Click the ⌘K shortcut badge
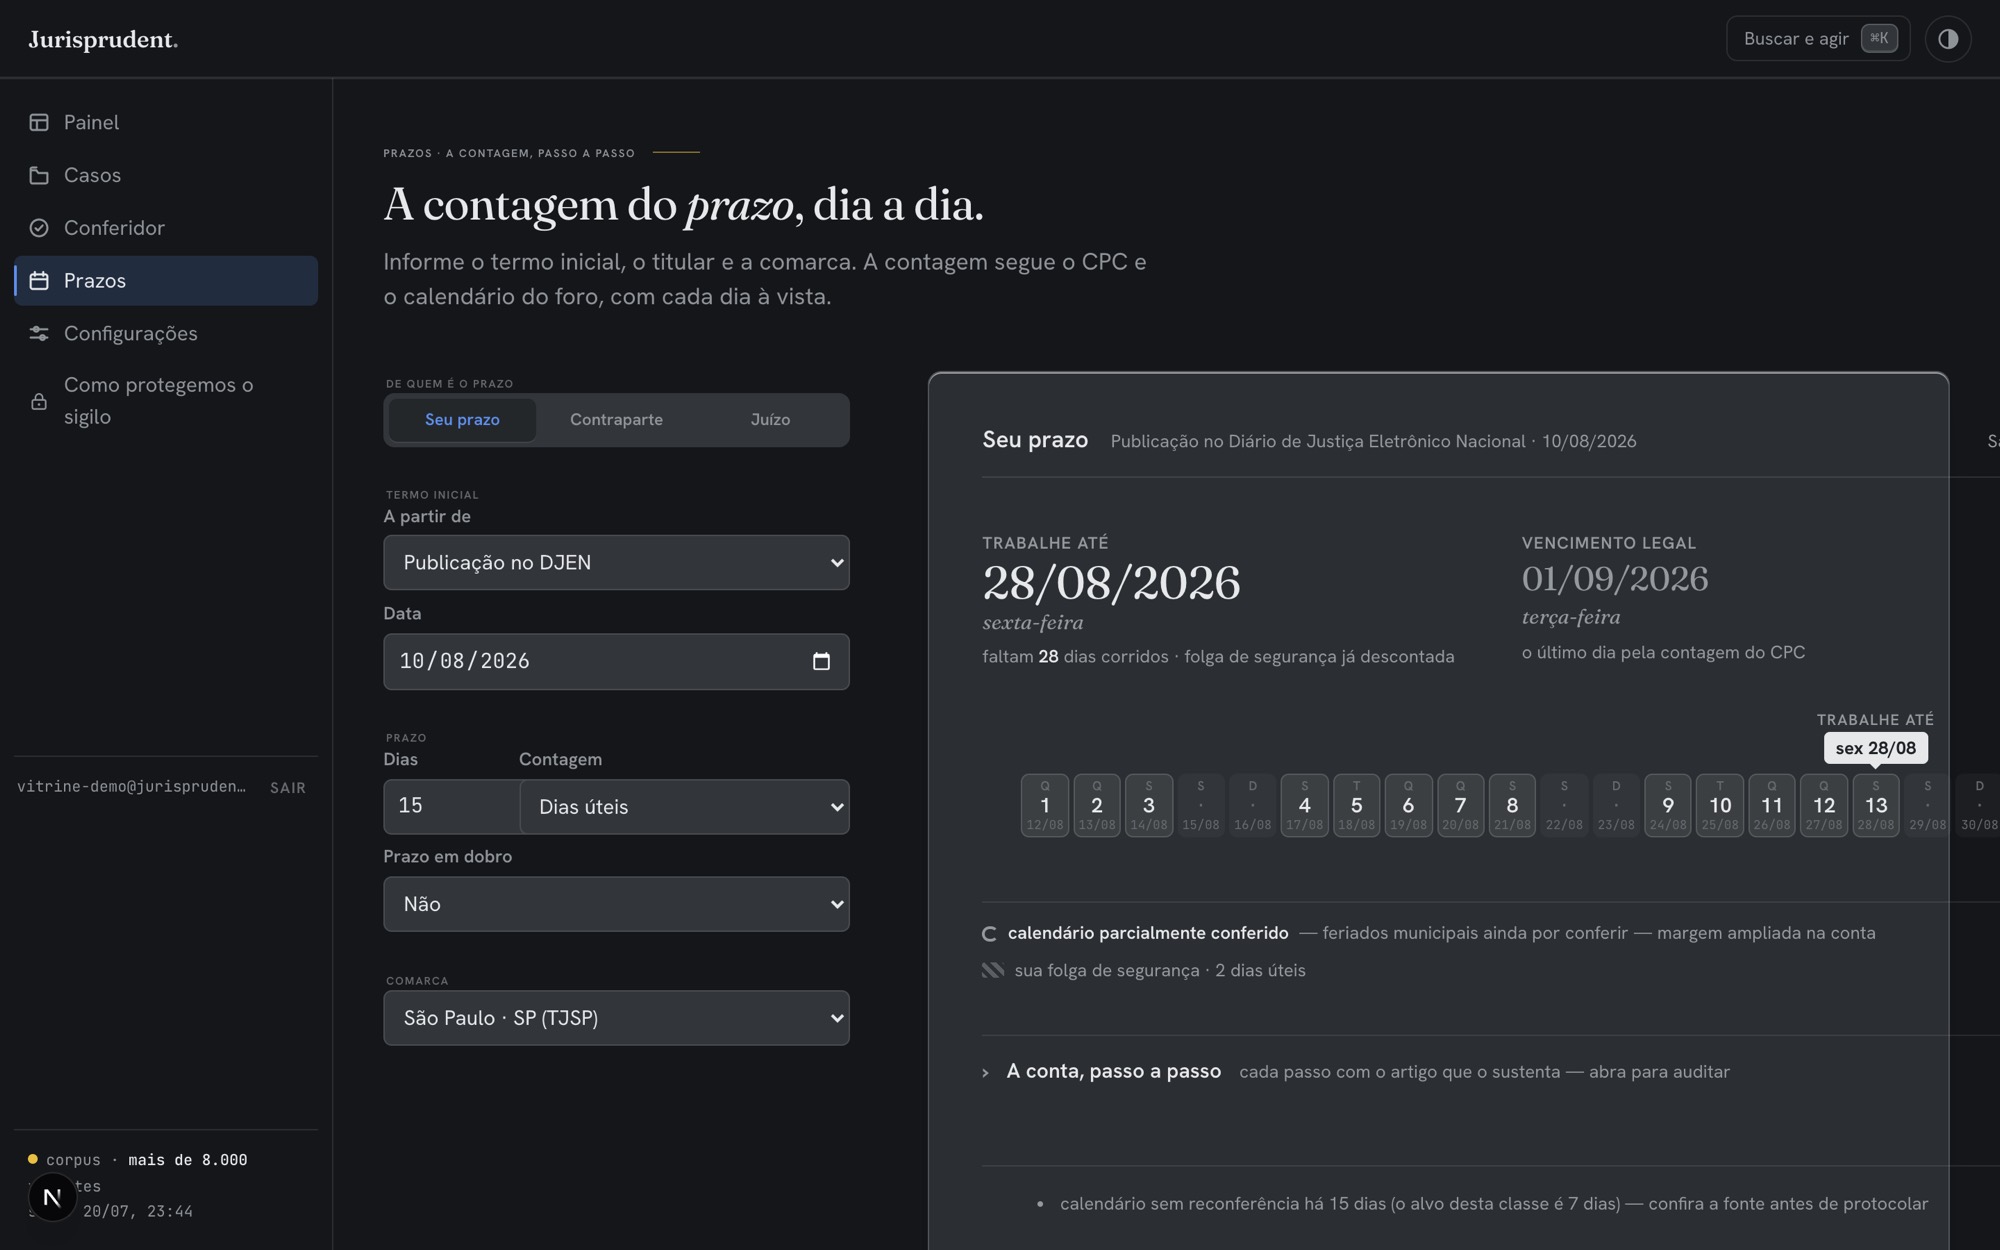This screenshot has height=1250, width=2000. coord(1879,38)
